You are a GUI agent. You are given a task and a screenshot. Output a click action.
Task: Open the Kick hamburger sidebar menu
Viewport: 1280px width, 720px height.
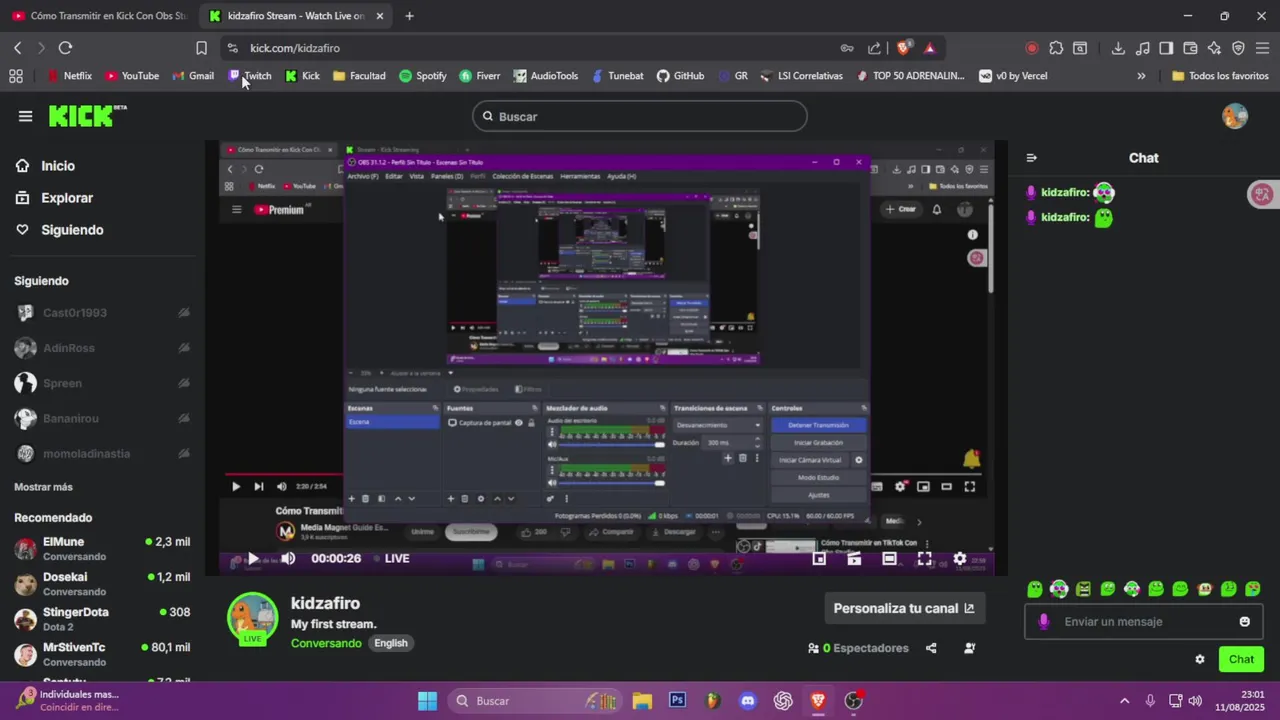[25, 116]
